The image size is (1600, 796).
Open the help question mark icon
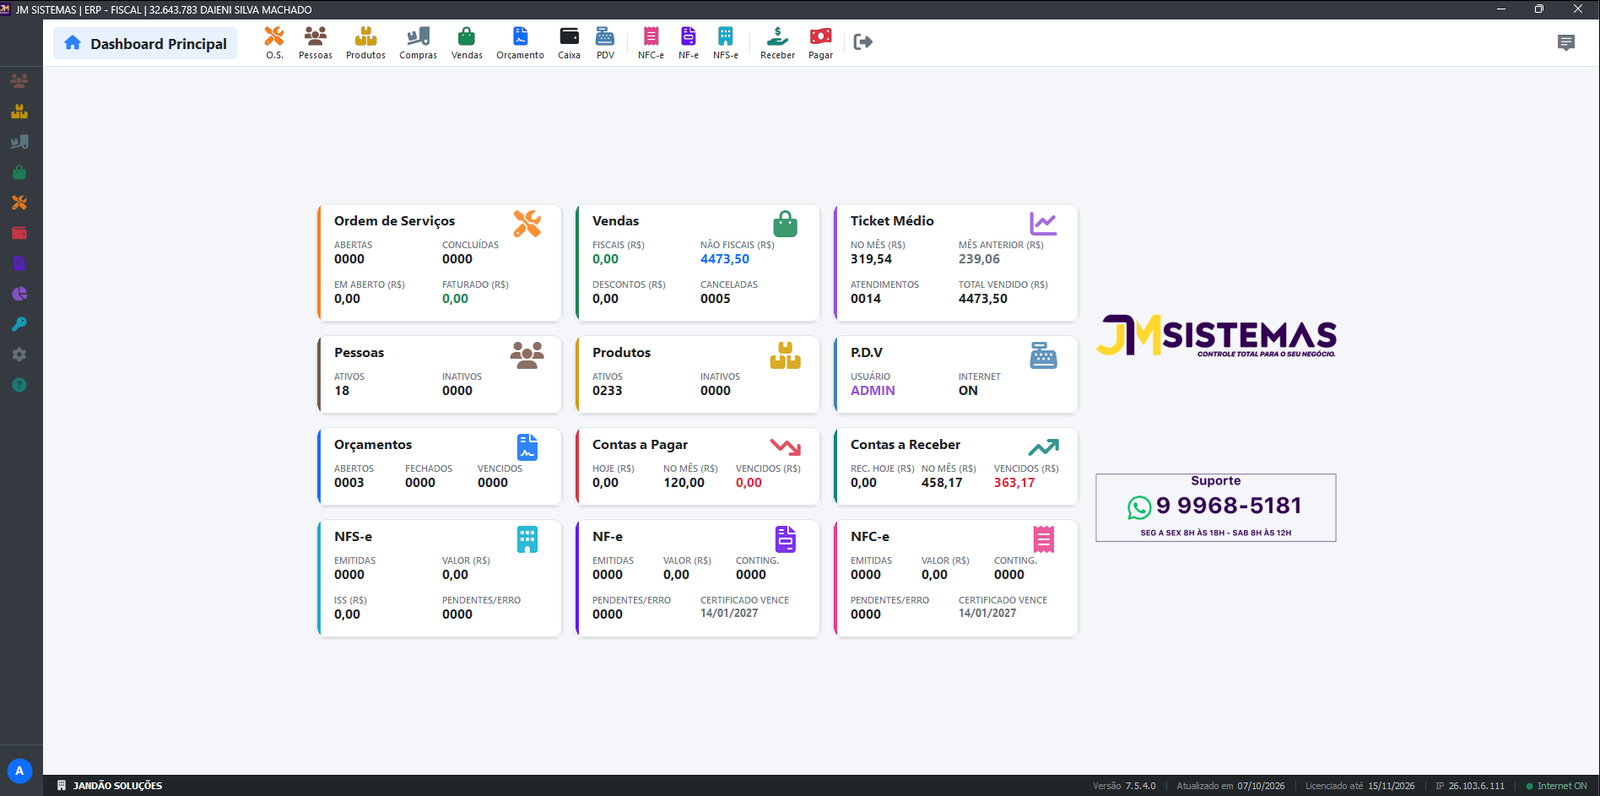click(19, 385)
